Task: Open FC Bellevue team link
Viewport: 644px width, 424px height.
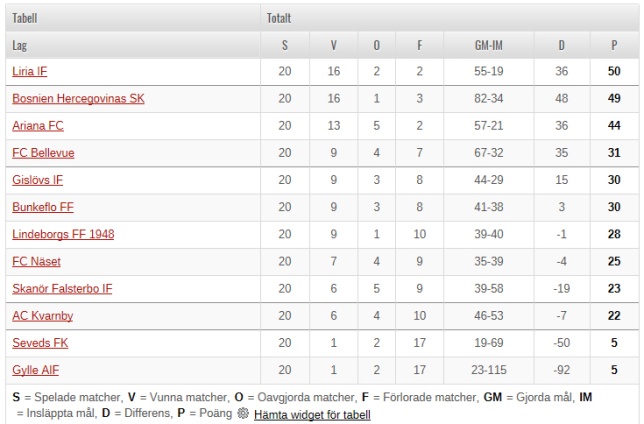Action: [43, 153]
